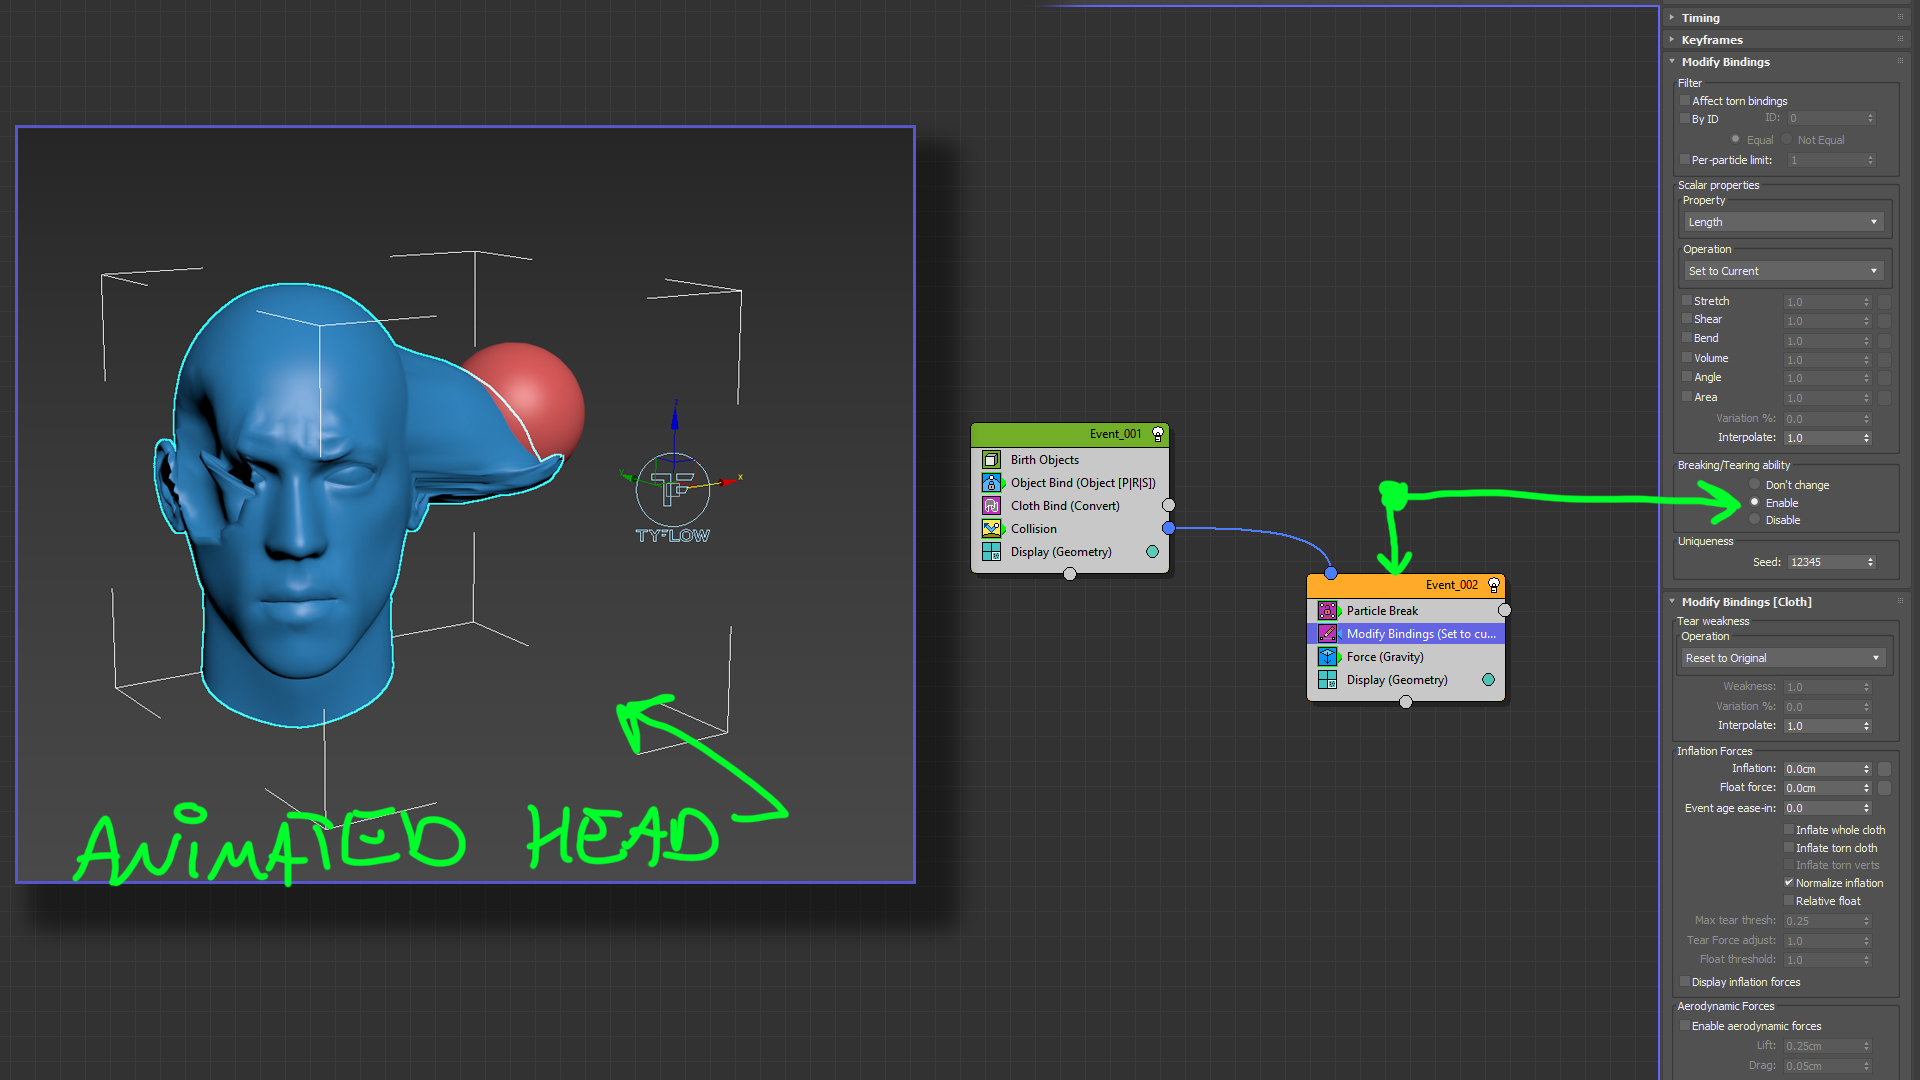The height and width of the screenshot is (1080, 1920).
Task: Open the Reset to Original dropdown
Action: coord(1783,658)
